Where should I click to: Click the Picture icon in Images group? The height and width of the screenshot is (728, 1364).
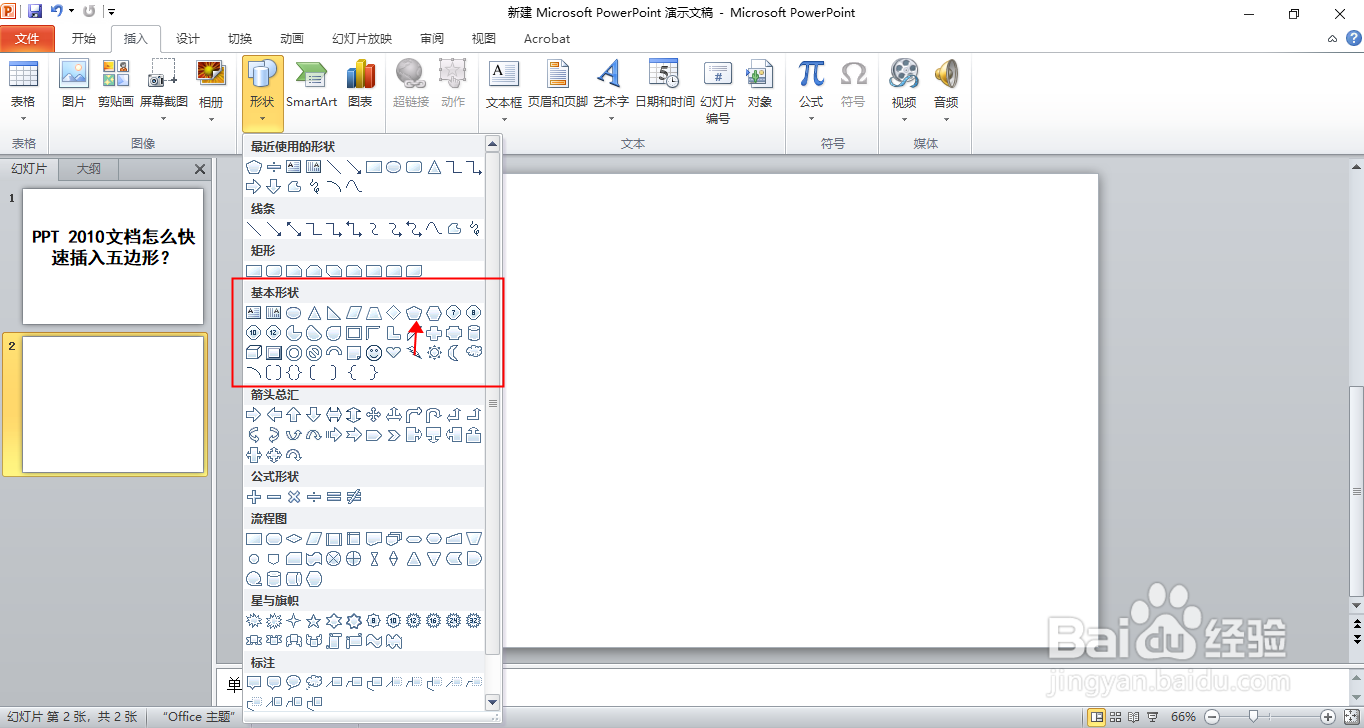click(74, 84)
